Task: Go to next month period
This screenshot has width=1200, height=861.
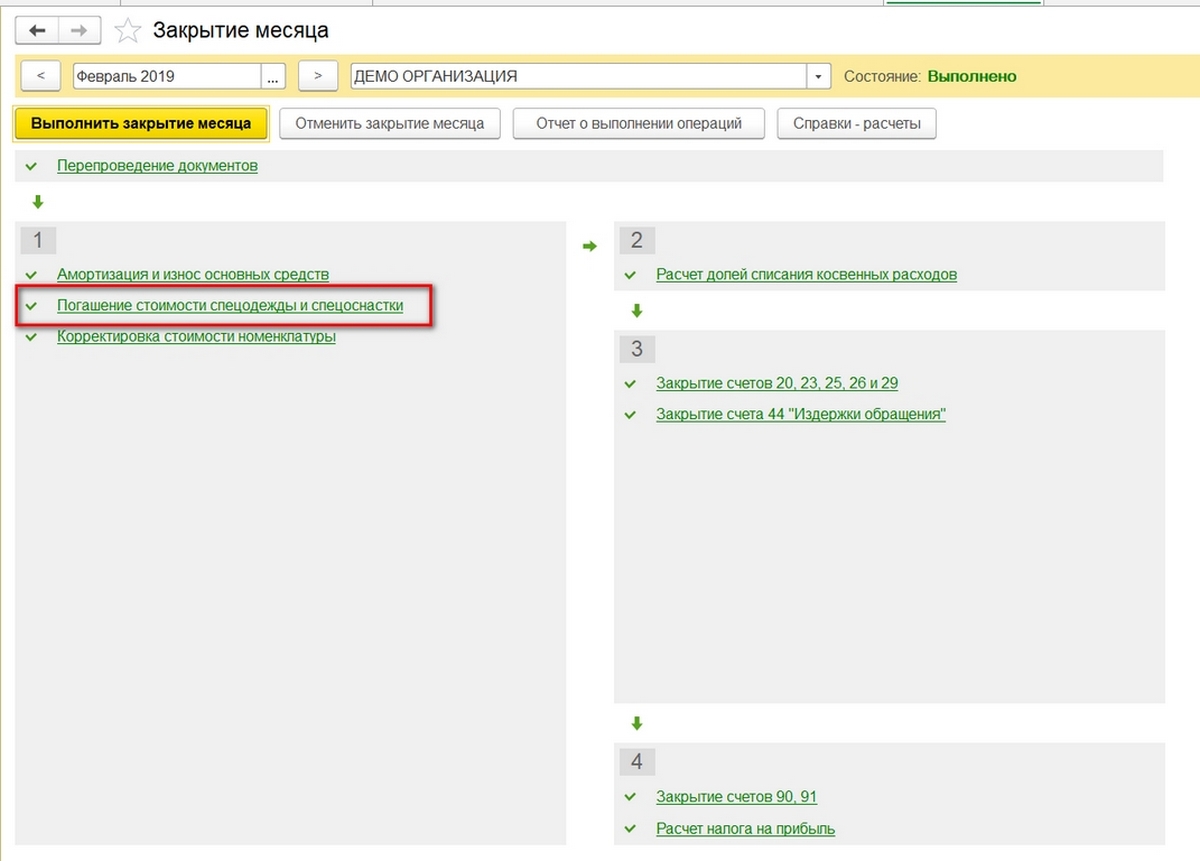Action: click(x=317, y=76)
